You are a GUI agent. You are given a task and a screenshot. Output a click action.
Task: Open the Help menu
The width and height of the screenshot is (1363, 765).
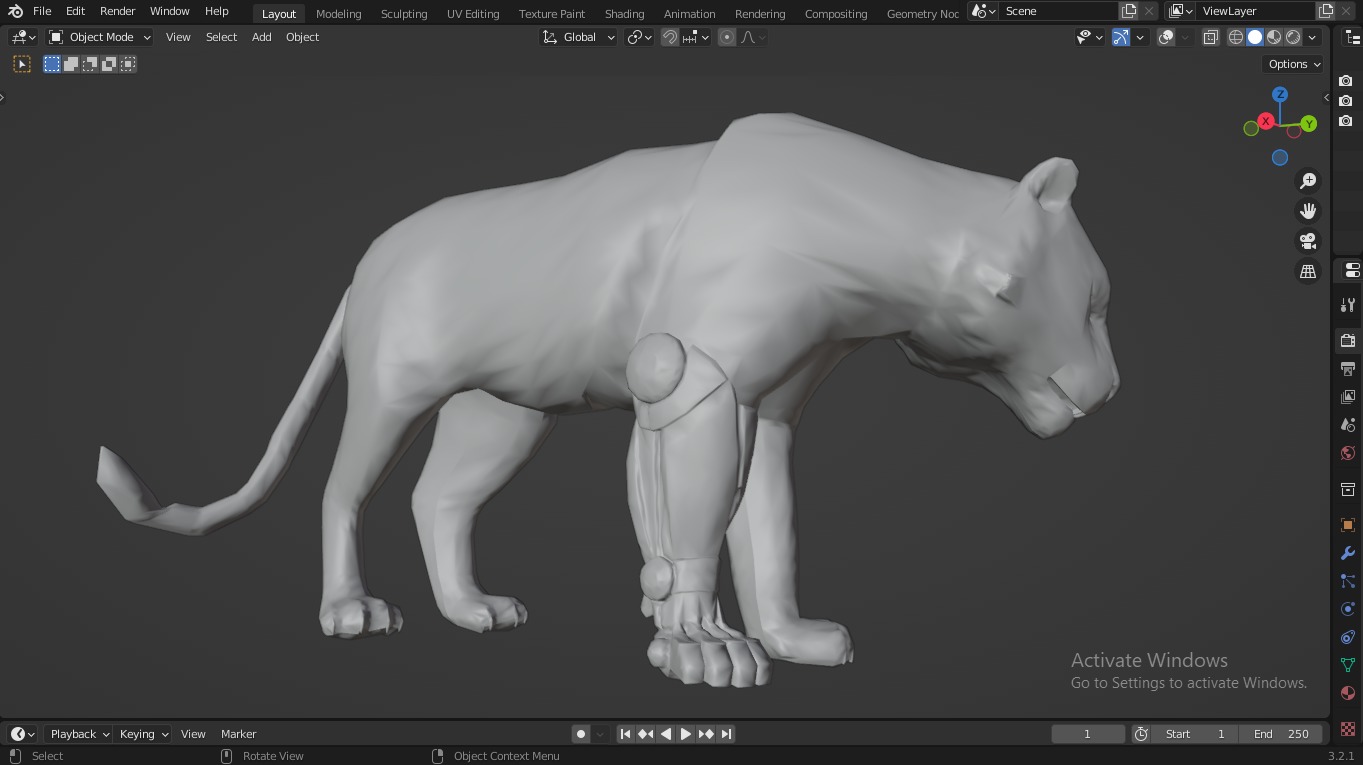tap(217, 11)
